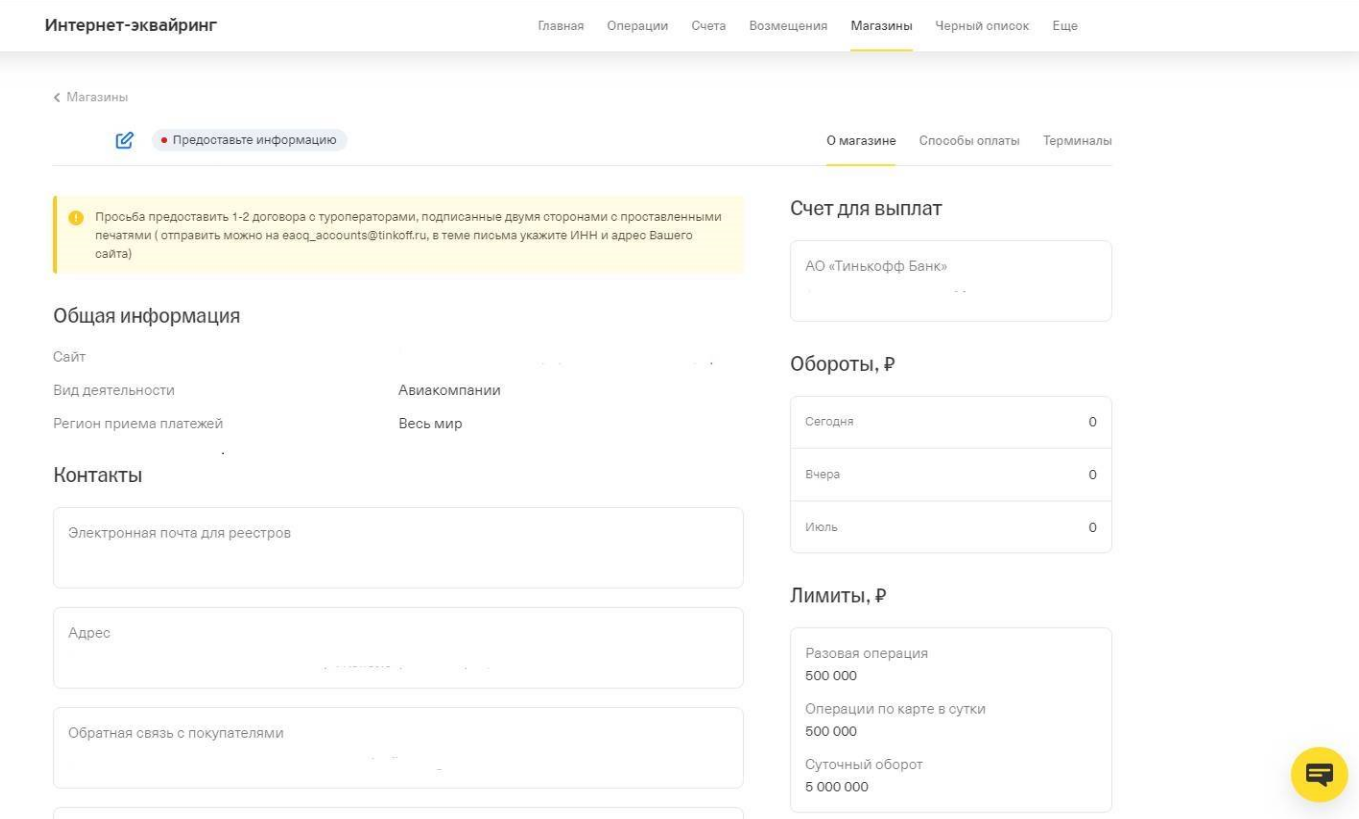
Task: Click the АО «Тинькофф Банк» payout account card
Action: [950, 280]
